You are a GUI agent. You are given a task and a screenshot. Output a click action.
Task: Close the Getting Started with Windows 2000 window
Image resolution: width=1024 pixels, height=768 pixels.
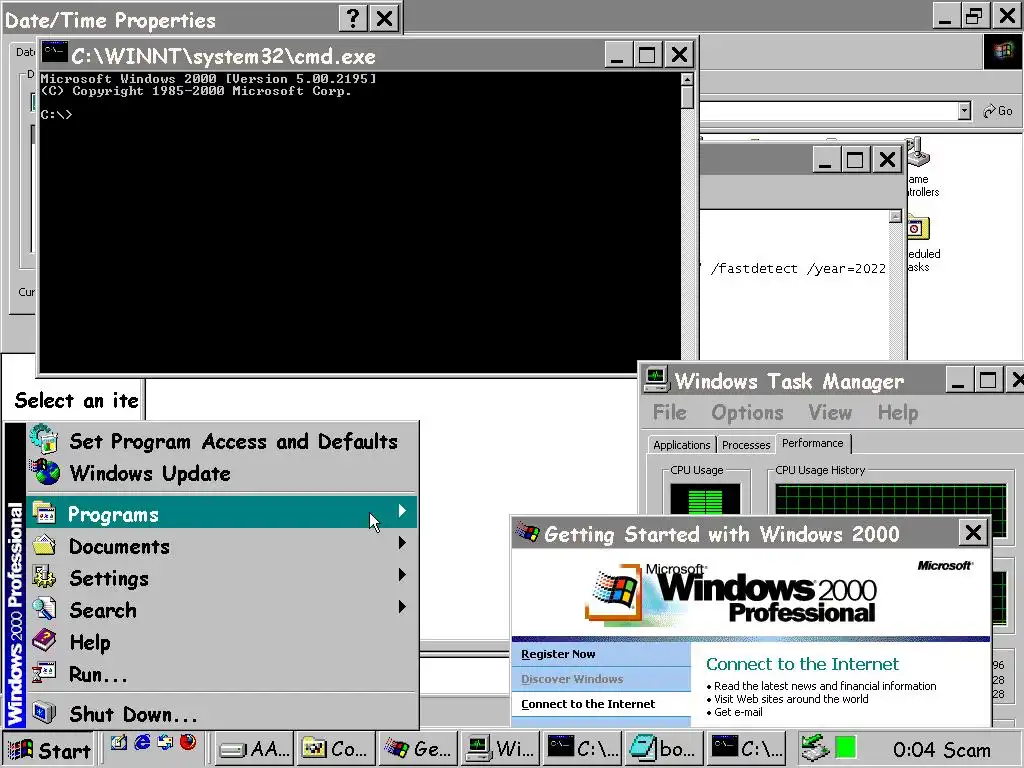click(973, 533)
